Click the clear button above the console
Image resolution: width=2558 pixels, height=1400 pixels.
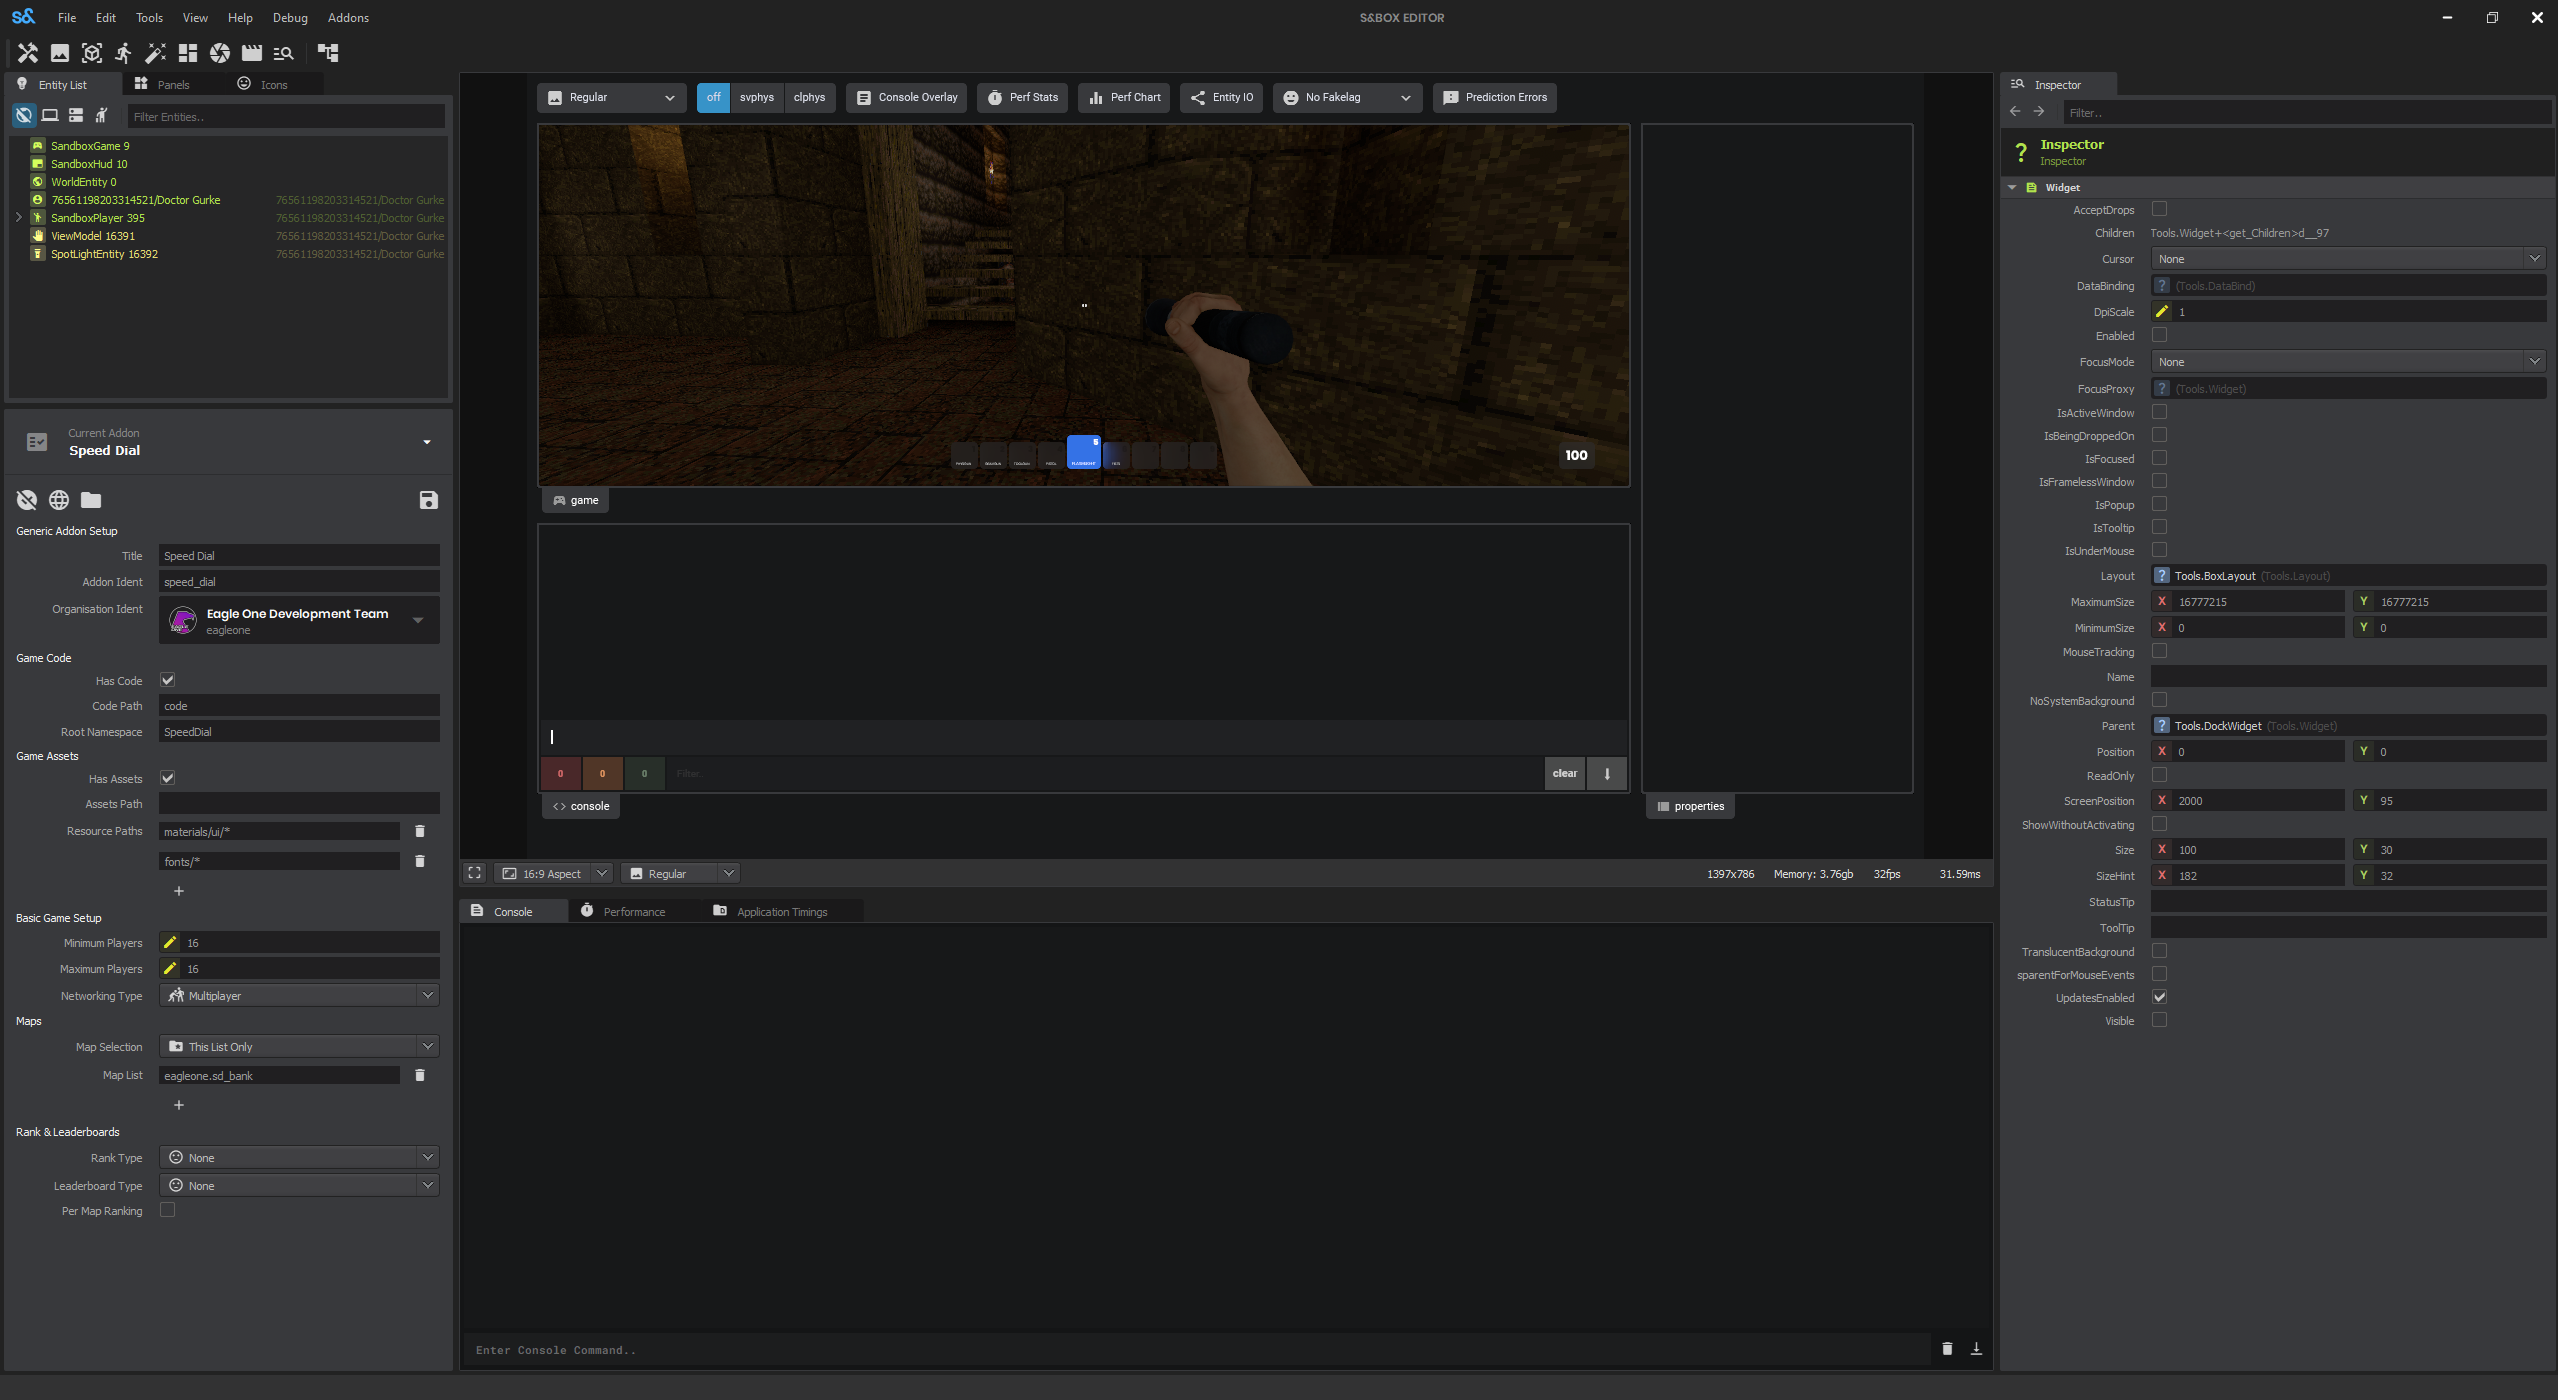pos(1564,773)
